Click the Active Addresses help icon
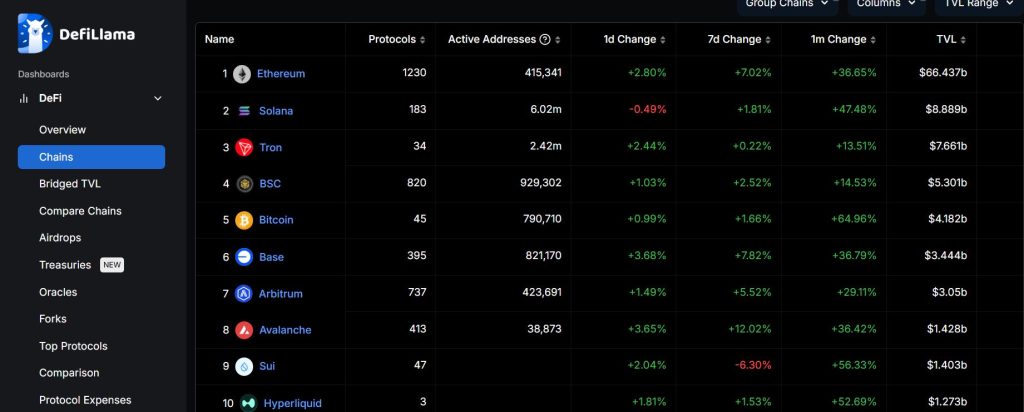1024x412 pixels. pos(545,40)
